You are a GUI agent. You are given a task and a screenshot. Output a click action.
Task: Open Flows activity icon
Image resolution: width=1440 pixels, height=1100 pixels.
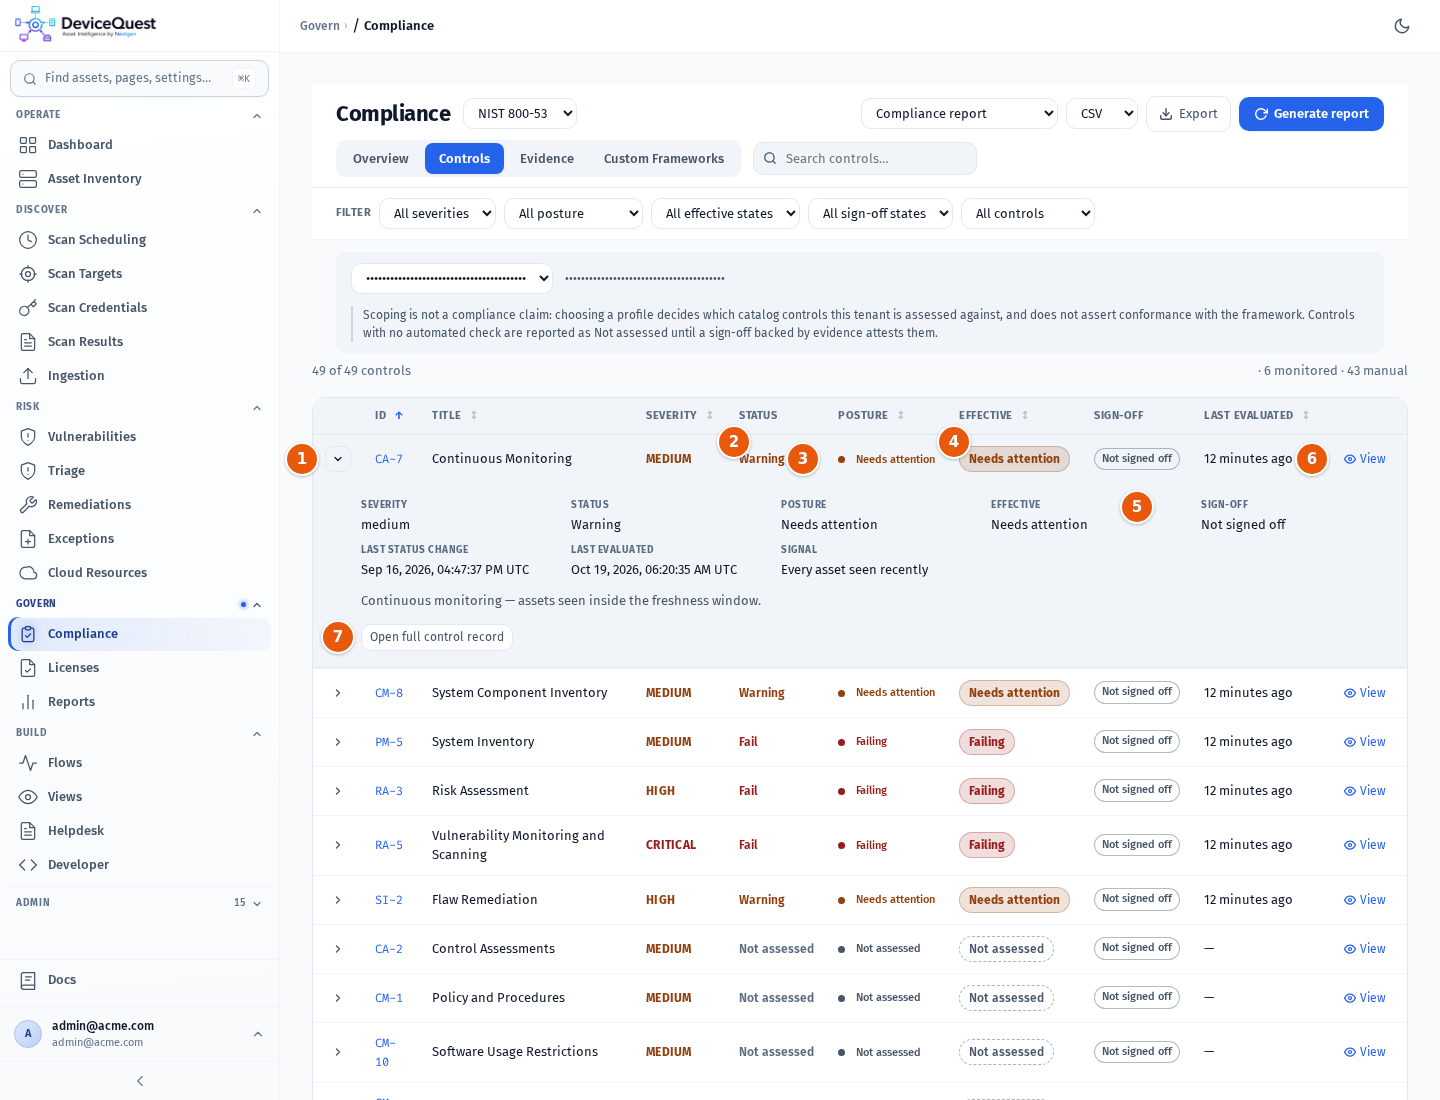pos(28,763)
